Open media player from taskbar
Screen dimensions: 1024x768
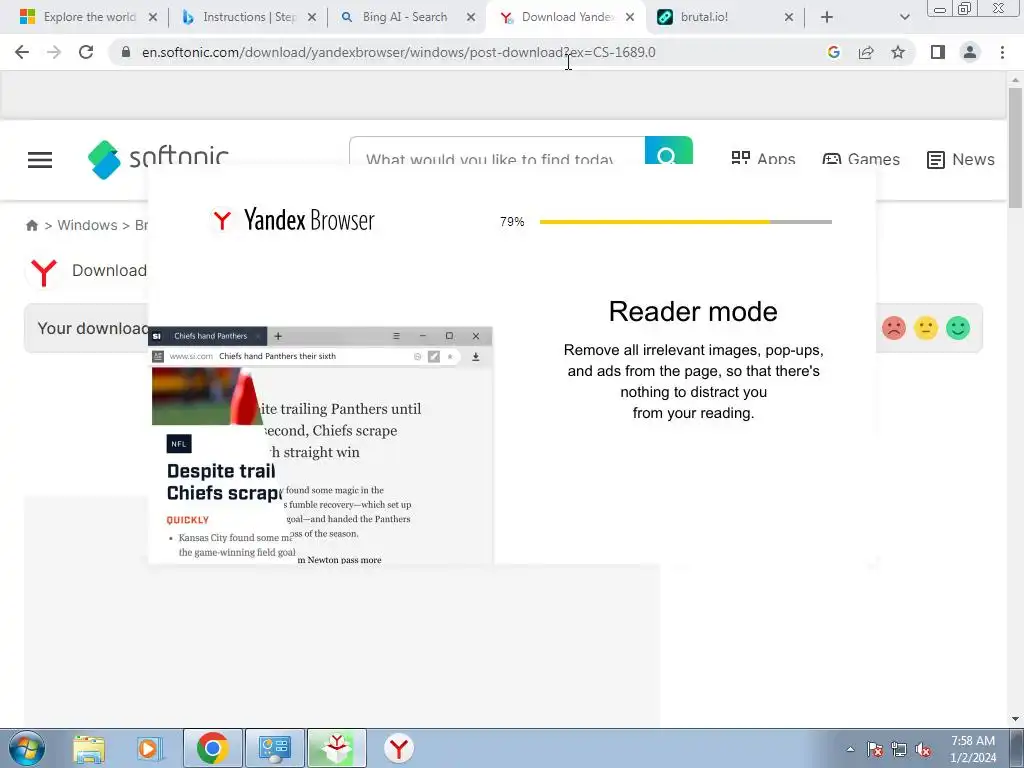[149, 748]
